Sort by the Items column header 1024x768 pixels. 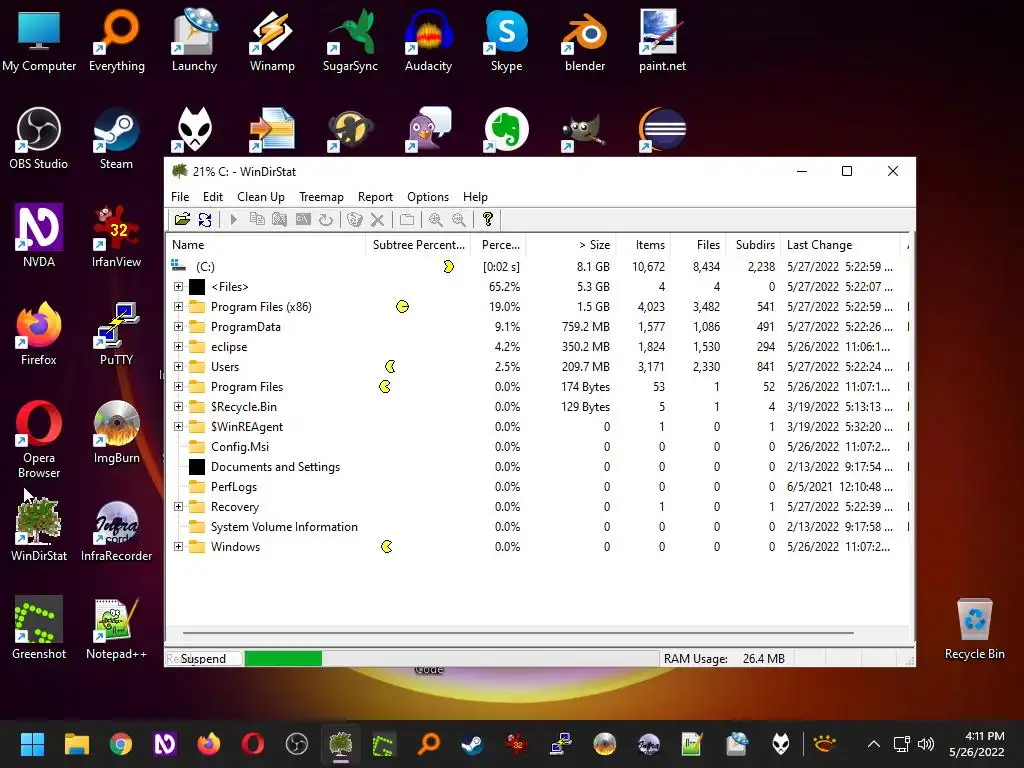pos(643,245)
